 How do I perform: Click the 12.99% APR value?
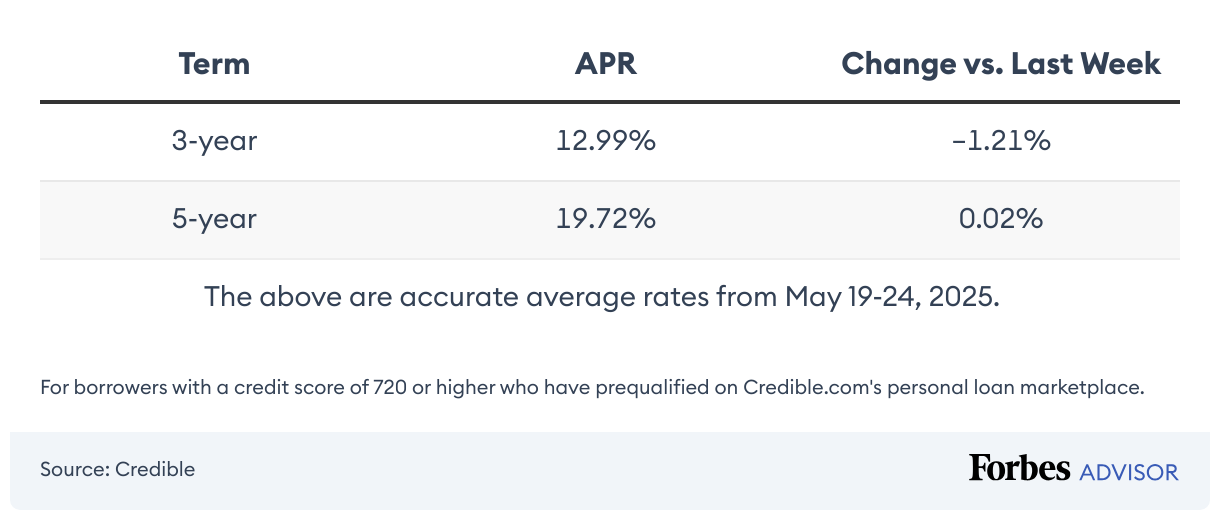[x=605, y=141]
